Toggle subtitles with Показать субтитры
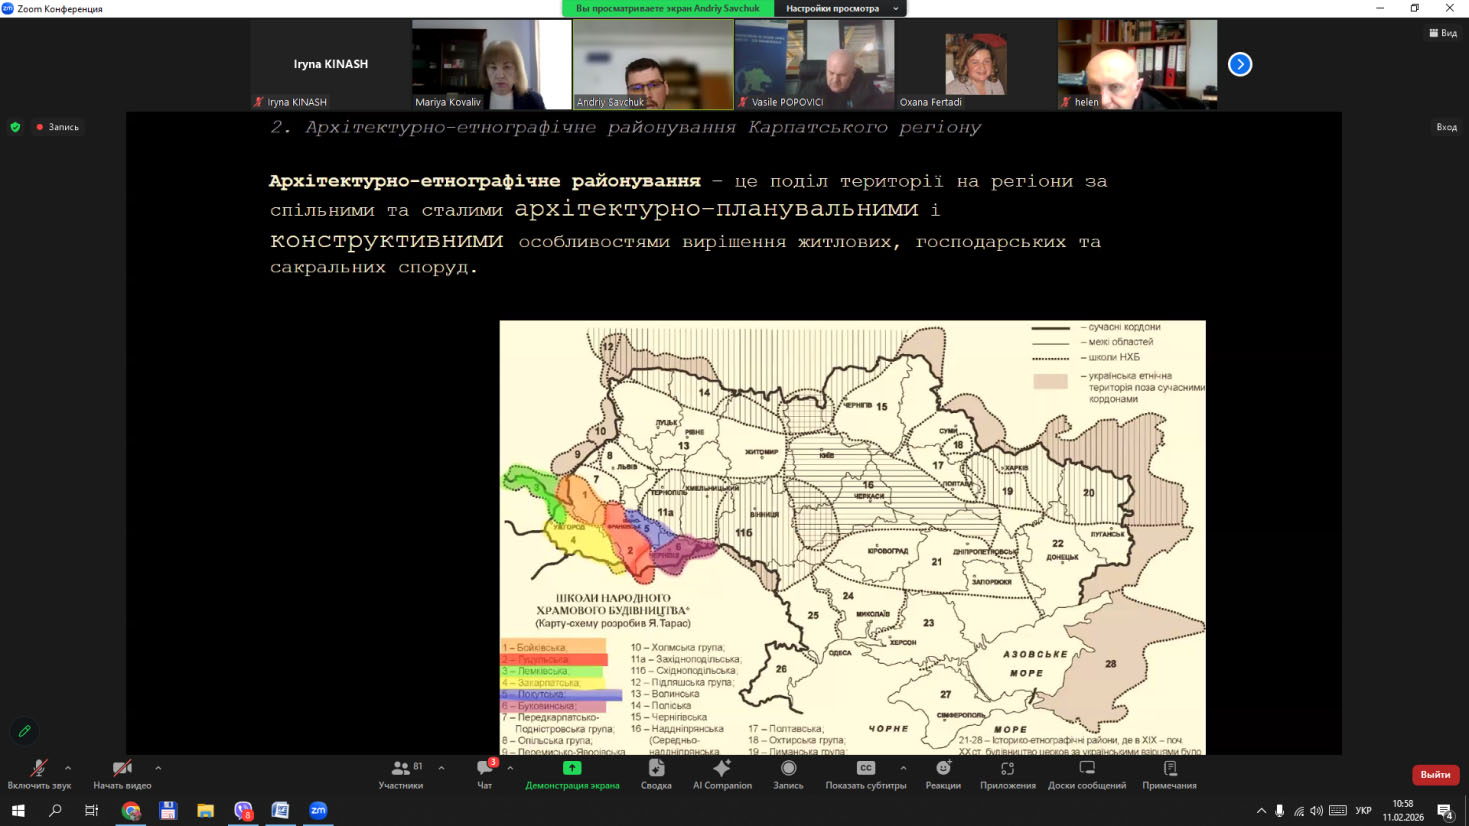The image size is (1469, 826). pos(865,769)
